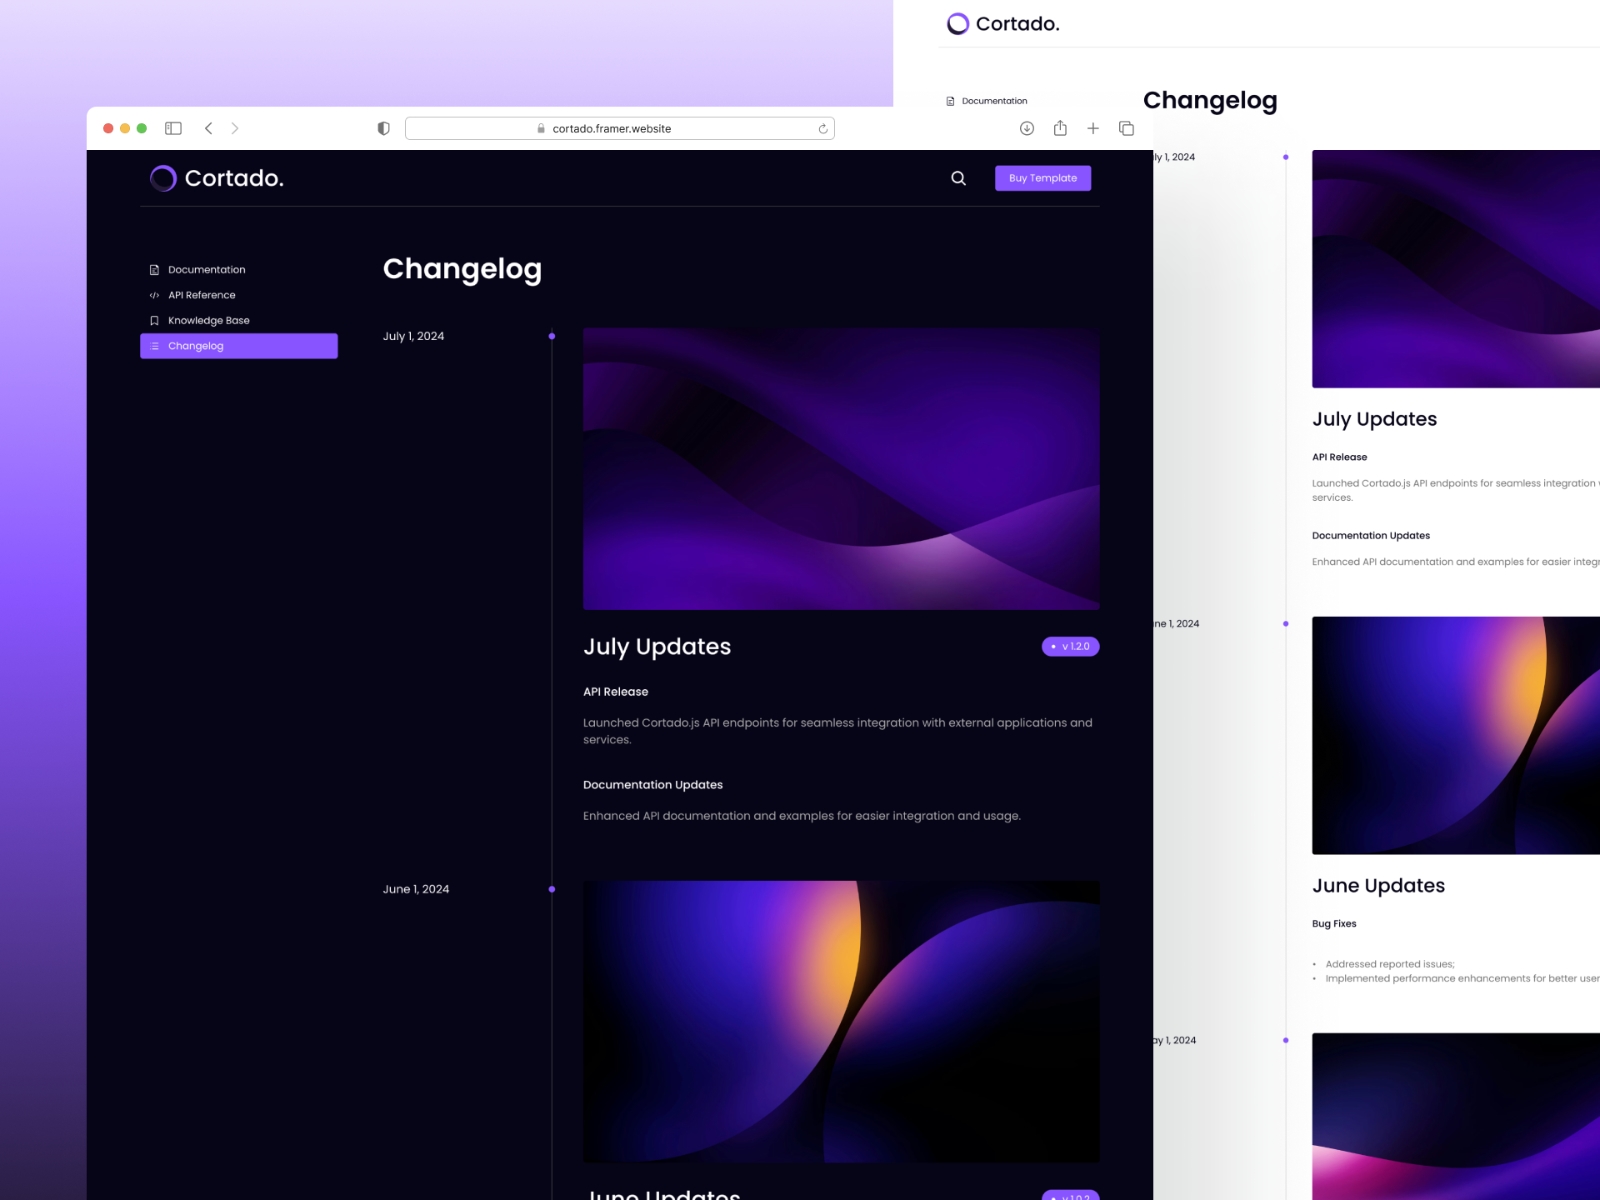The image size is (1600, 1200).
Task: Open the July Updates purple wave image
Action: 841,468
